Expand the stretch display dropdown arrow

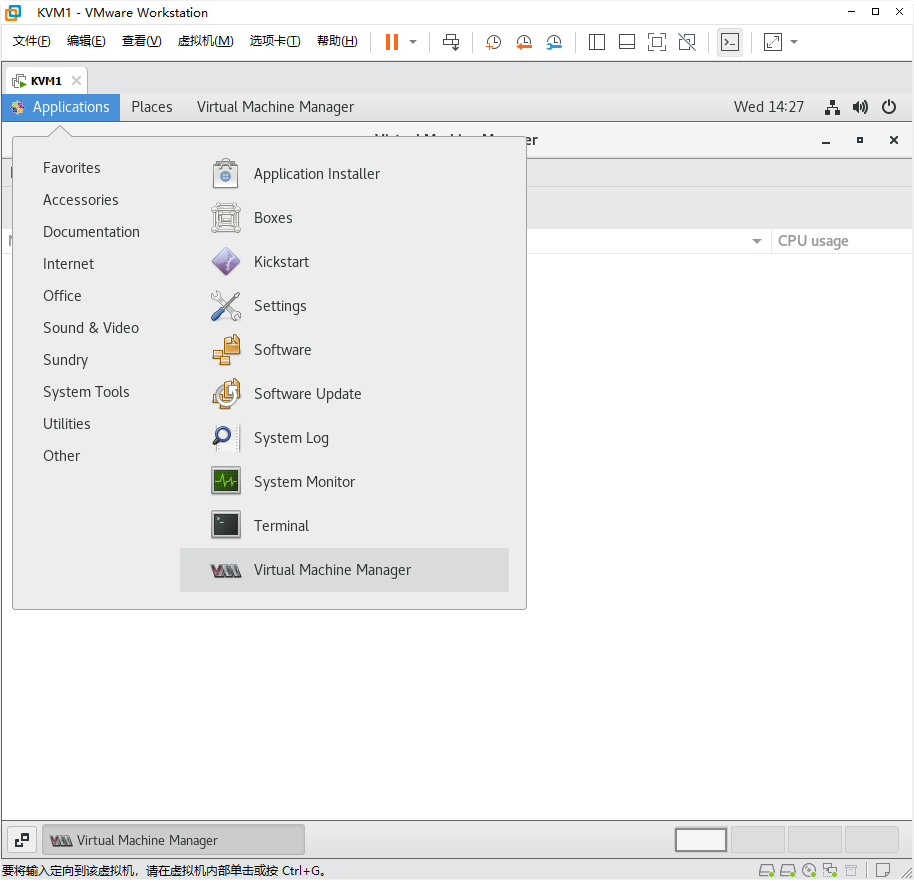click(794, 42)
